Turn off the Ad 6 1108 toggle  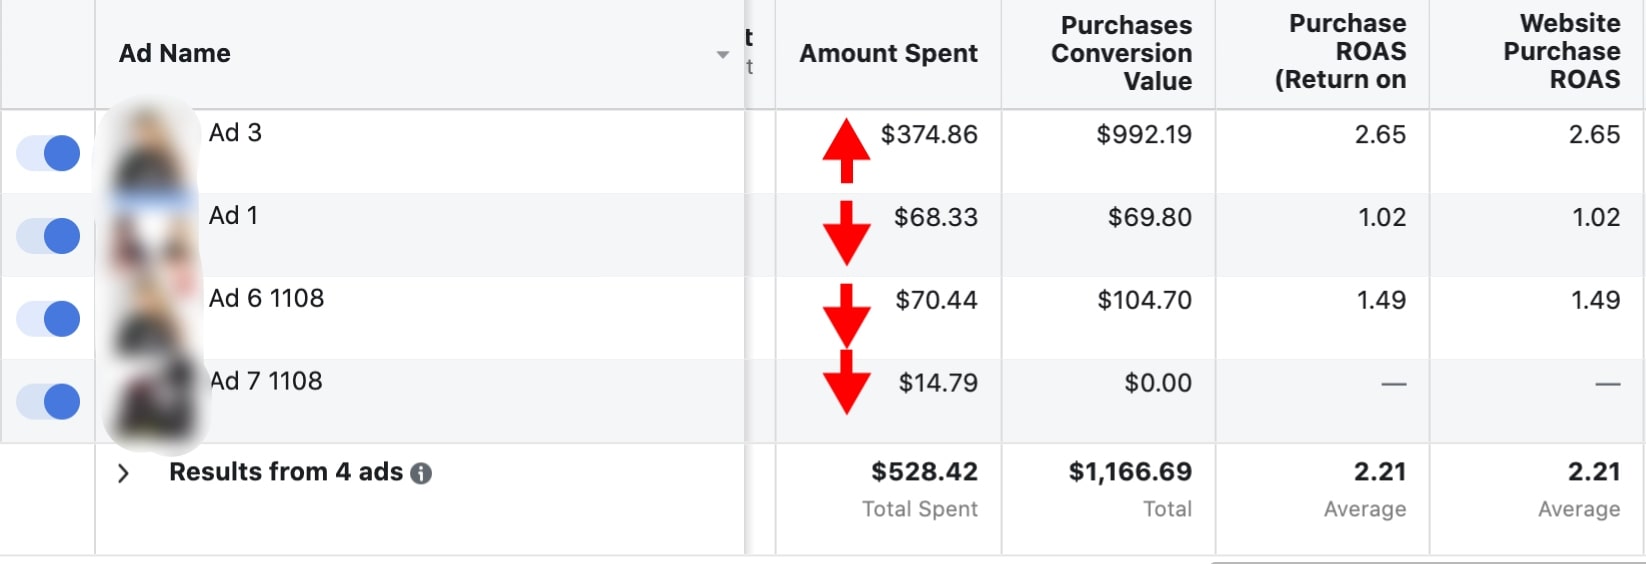[48, 319]
